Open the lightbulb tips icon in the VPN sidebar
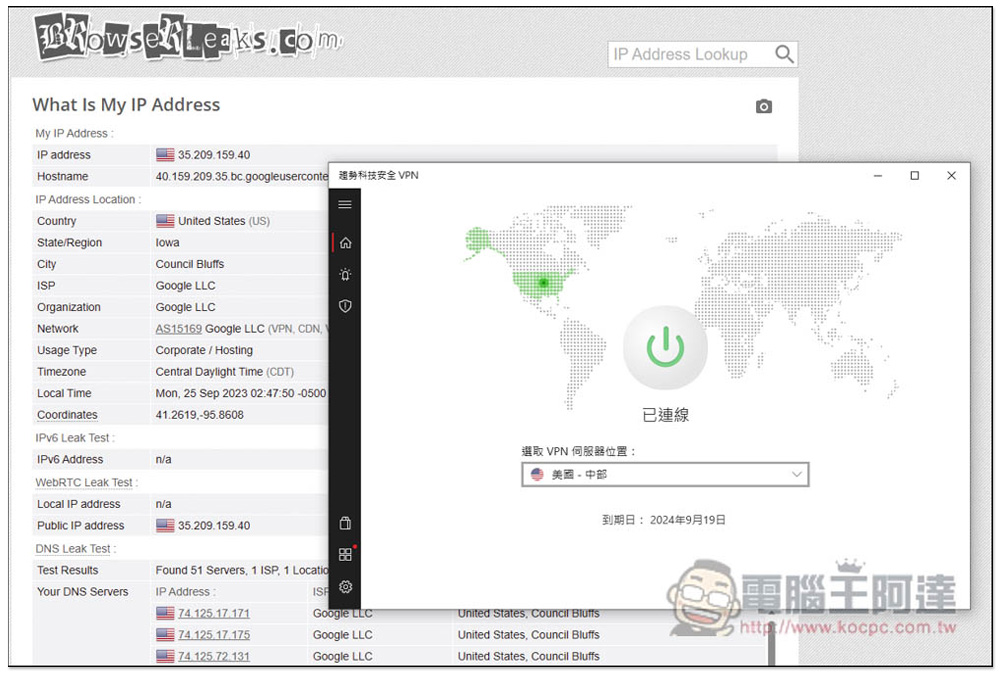 point(345,275)
